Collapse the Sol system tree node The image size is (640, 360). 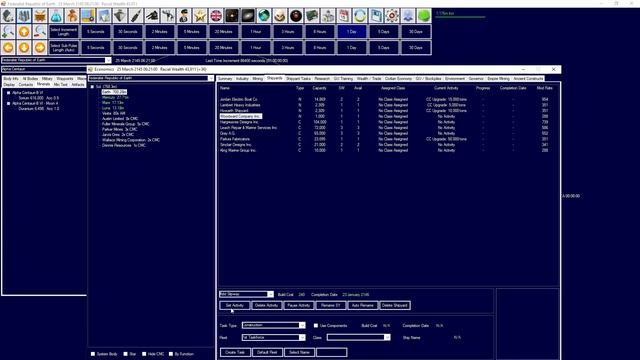(x=92, y=87)
